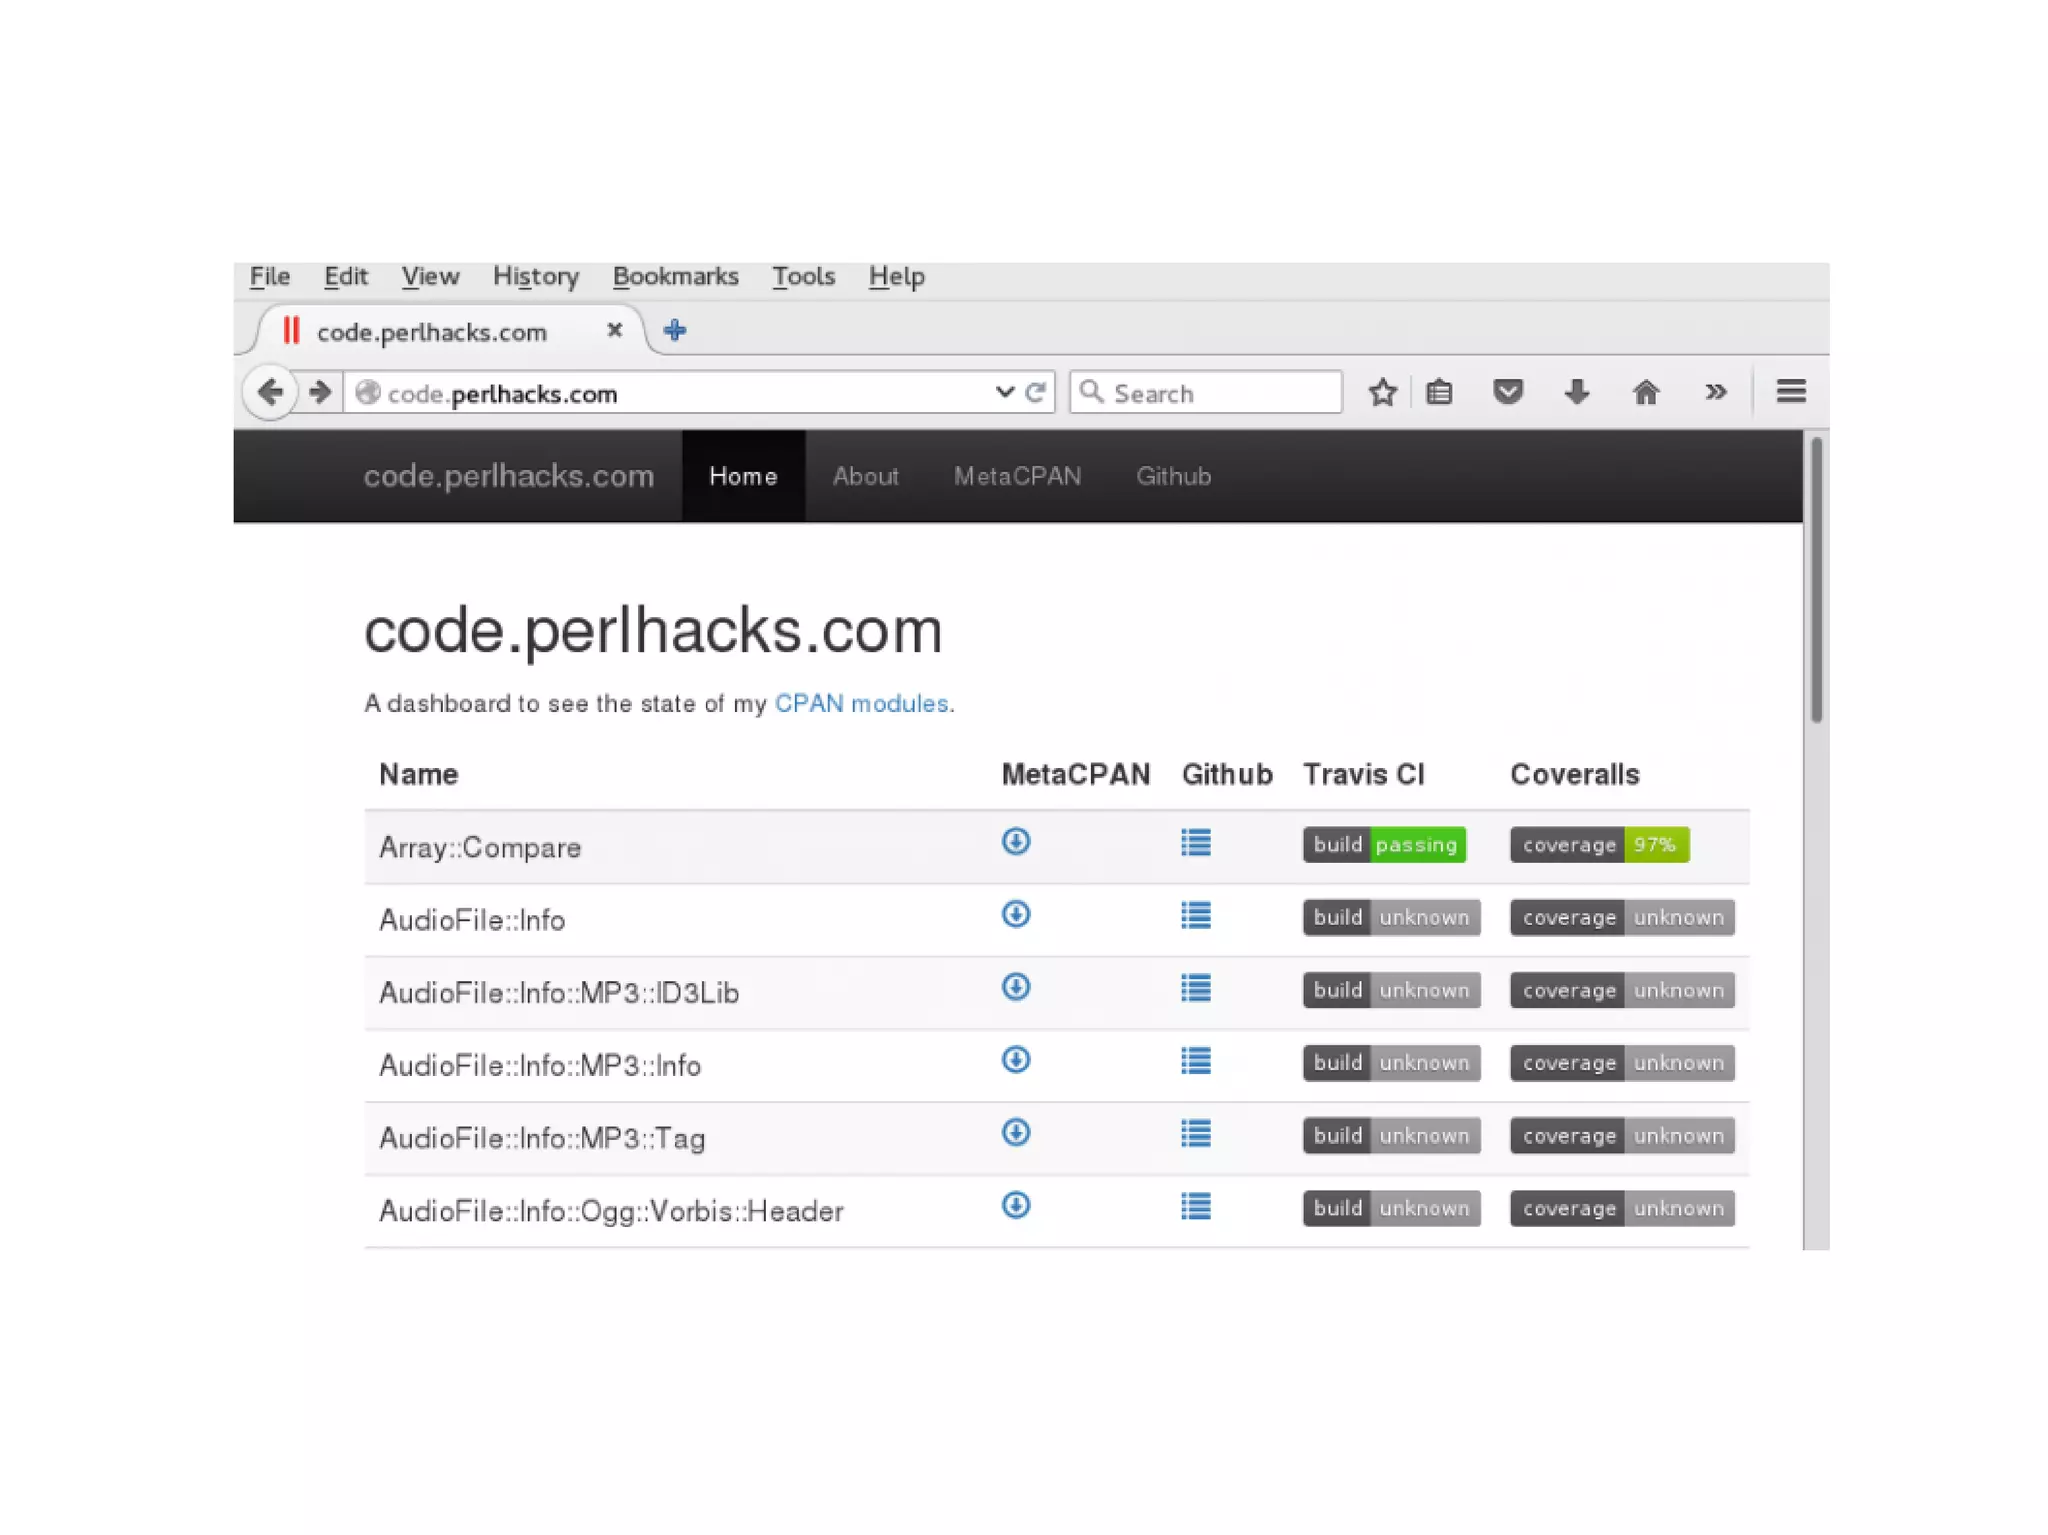2048x1535 pixels.
Task: Click the browser back arrow button
Action: (x=270, y=392)
